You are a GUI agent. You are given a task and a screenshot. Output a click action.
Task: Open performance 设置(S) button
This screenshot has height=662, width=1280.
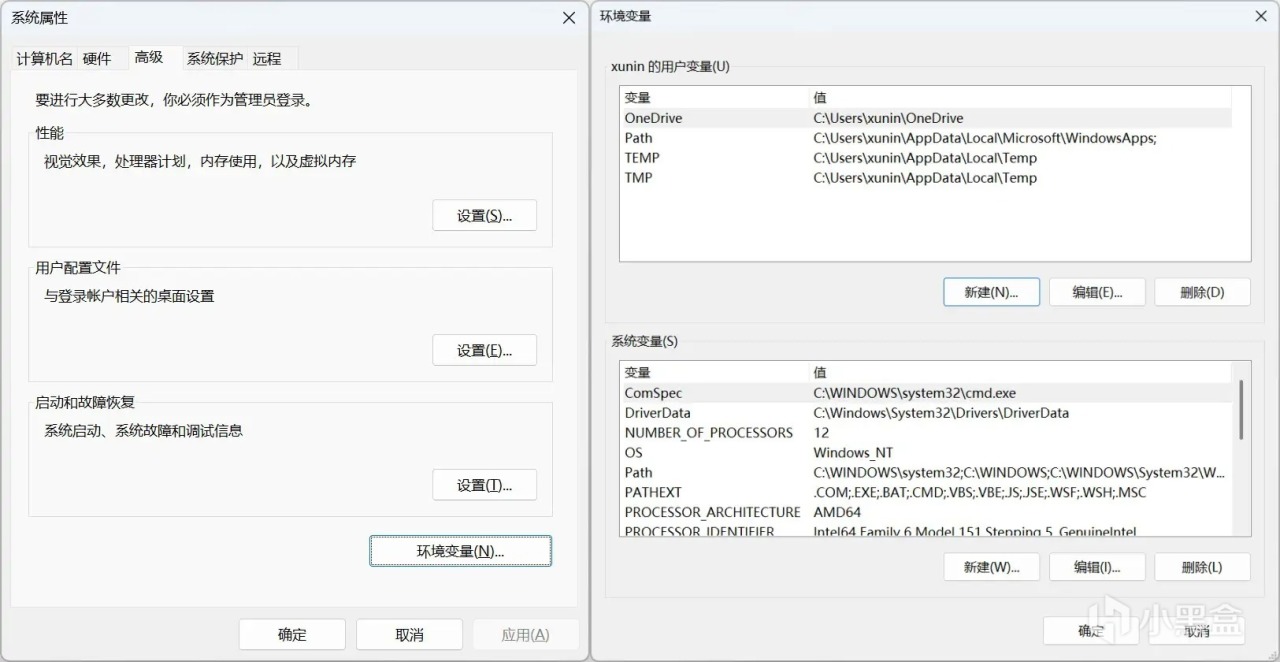[484, 216]
